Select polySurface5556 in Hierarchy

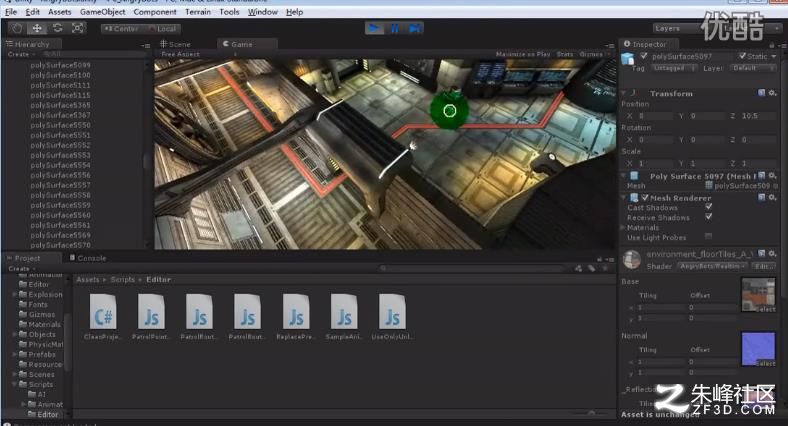(x=60, y=175)
